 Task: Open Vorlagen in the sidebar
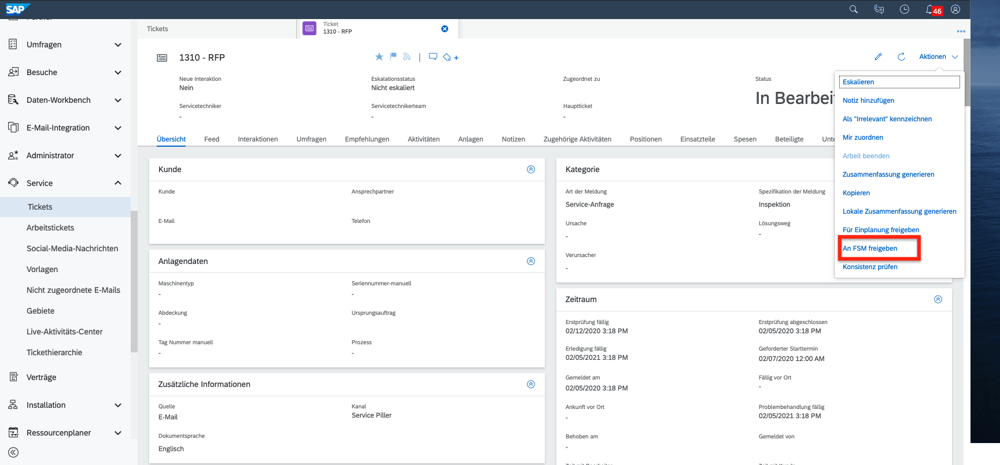(42, 269)
